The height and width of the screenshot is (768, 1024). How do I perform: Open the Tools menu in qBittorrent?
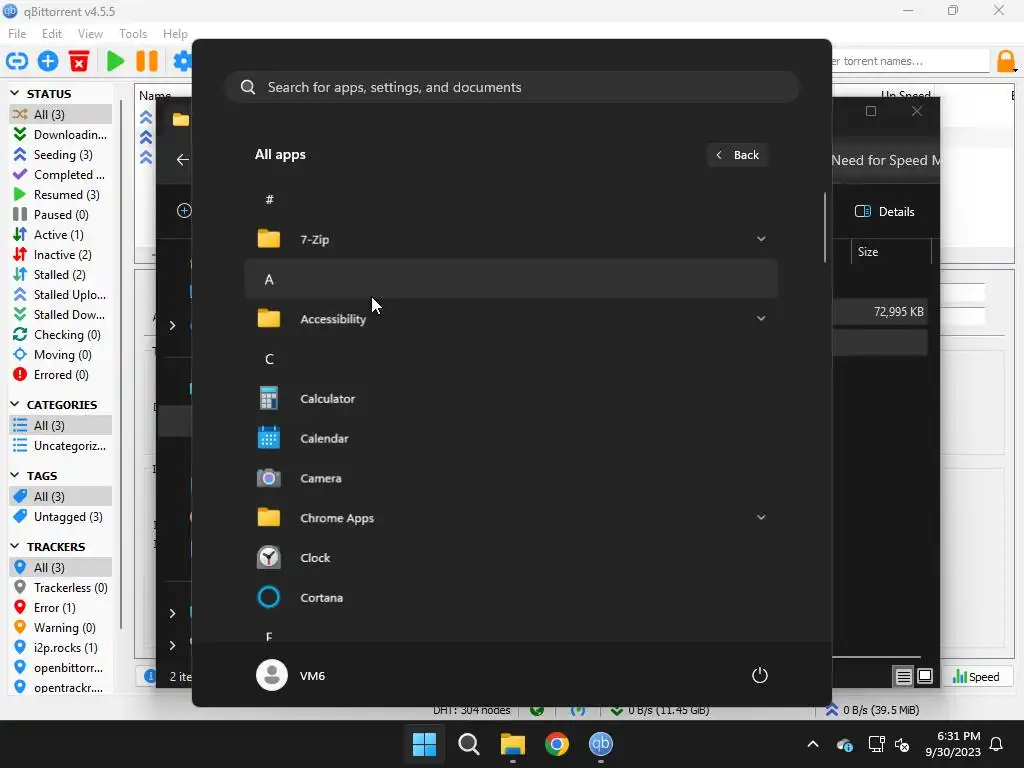(x=133, y=34)
